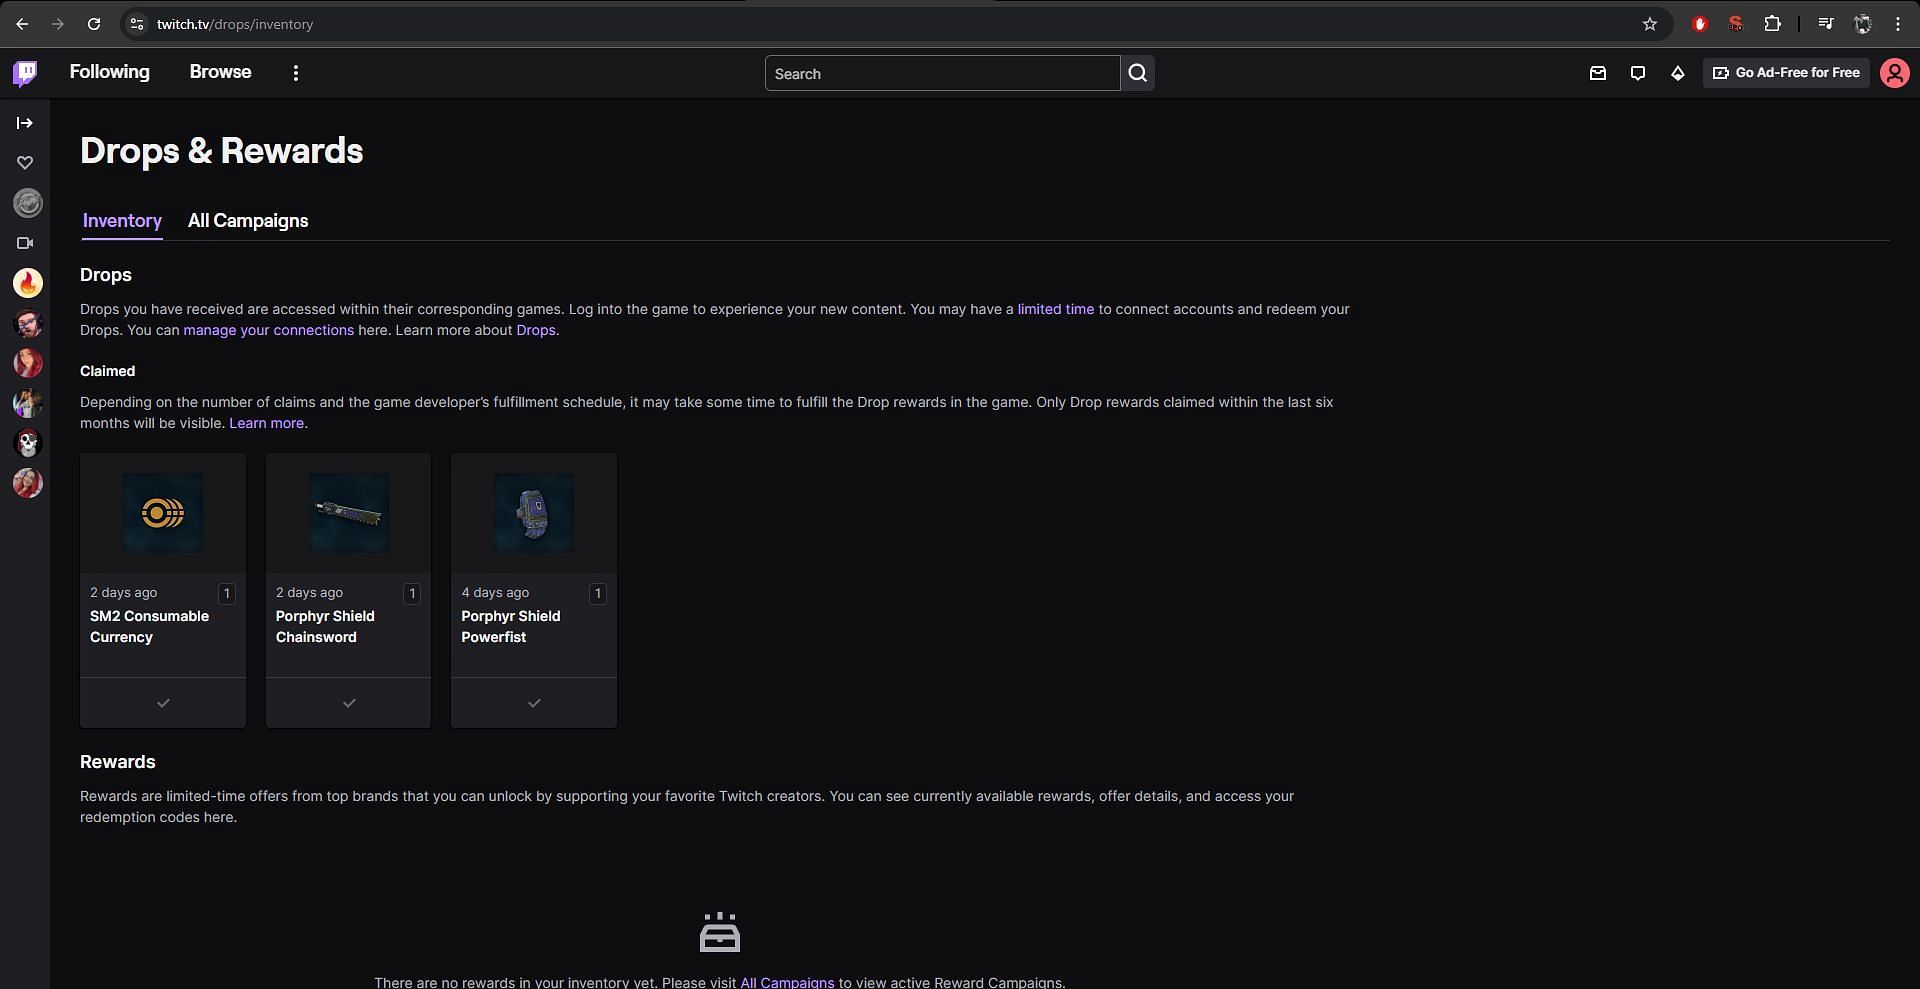Open the multi-character avatar channel

28,403
